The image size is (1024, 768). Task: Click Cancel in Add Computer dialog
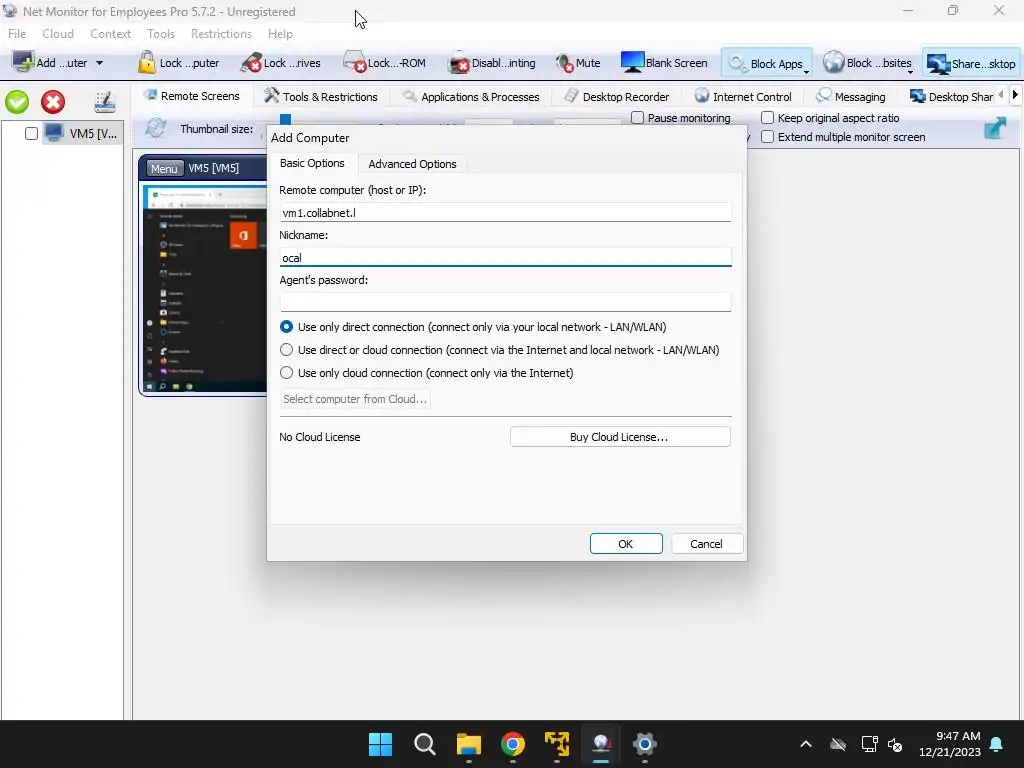[x=706, y=543]
